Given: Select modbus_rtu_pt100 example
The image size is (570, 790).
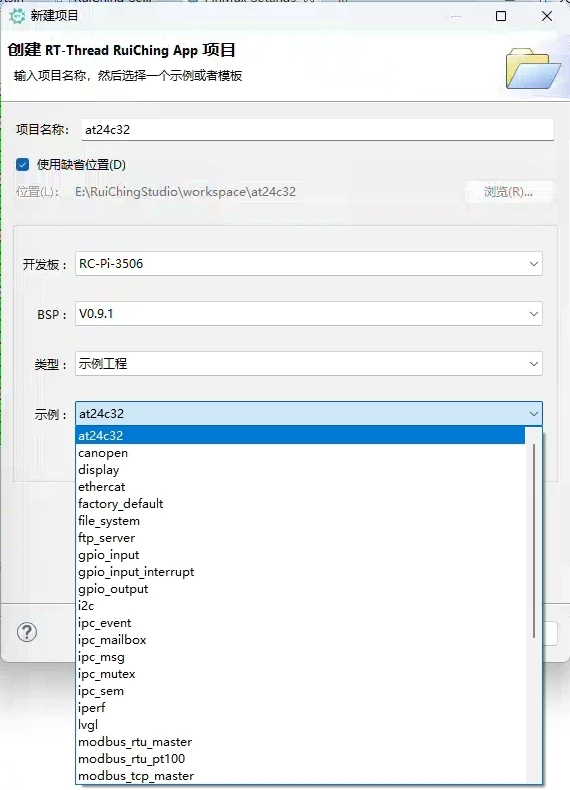Looking at the screenshot, I should click(x=300, y=759).
